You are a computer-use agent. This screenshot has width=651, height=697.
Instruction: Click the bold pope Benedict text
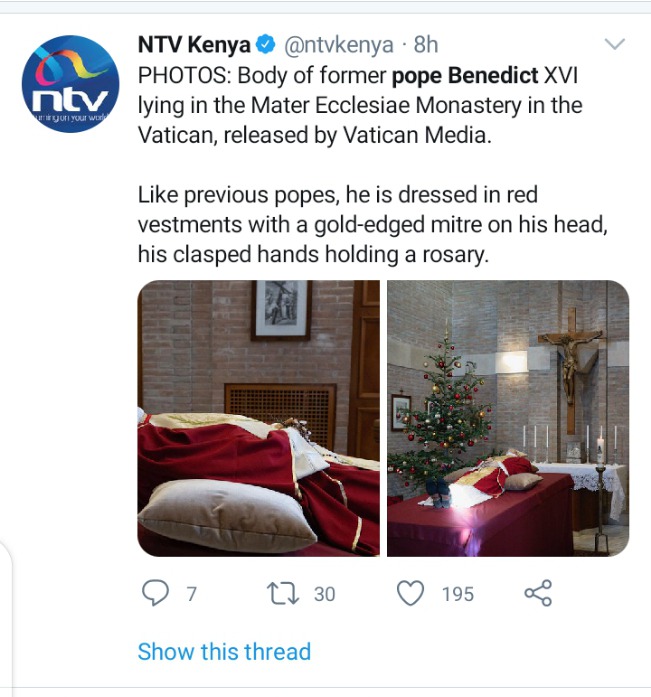coord(465,75)
